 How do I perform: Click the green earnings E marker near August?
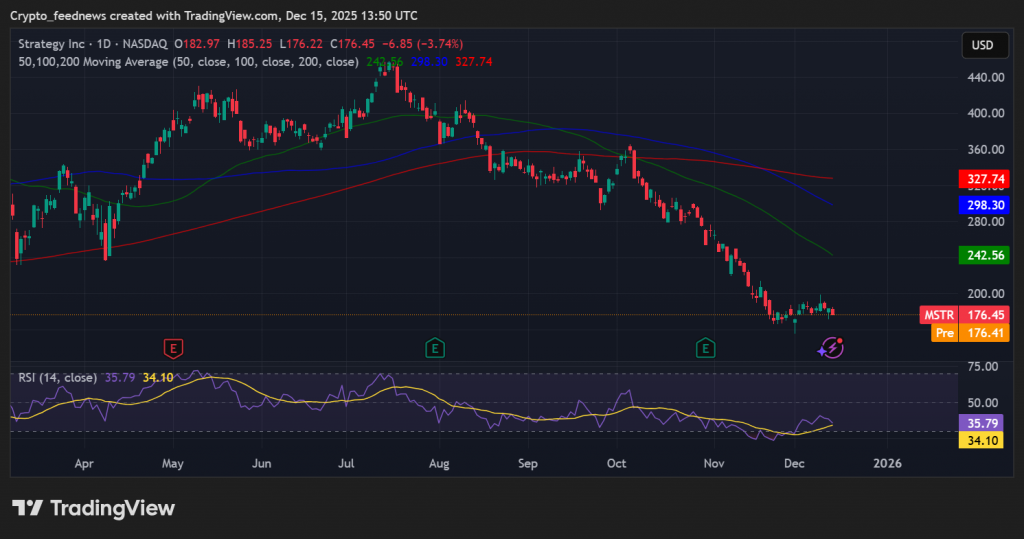[x=434, y=348]
